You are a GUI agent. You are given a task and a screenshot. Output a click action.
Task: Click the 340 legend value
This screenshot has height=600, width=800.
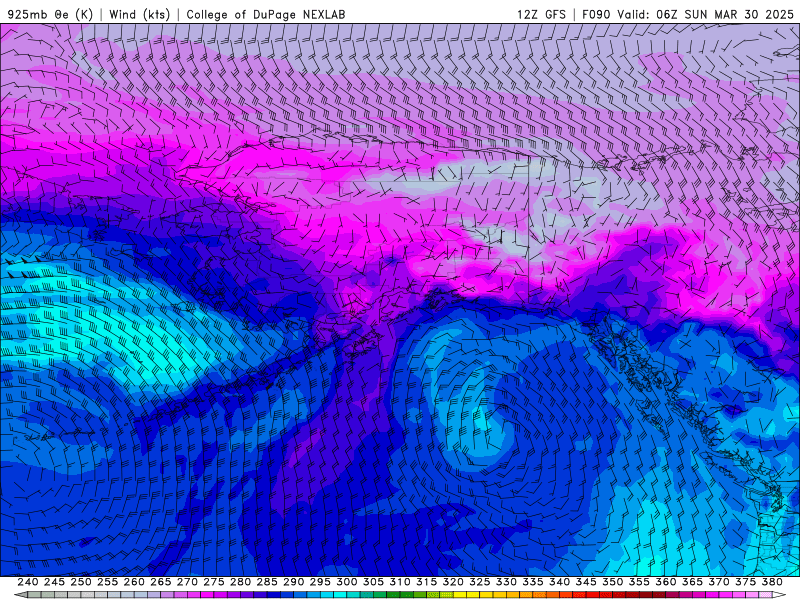point(559,582)
